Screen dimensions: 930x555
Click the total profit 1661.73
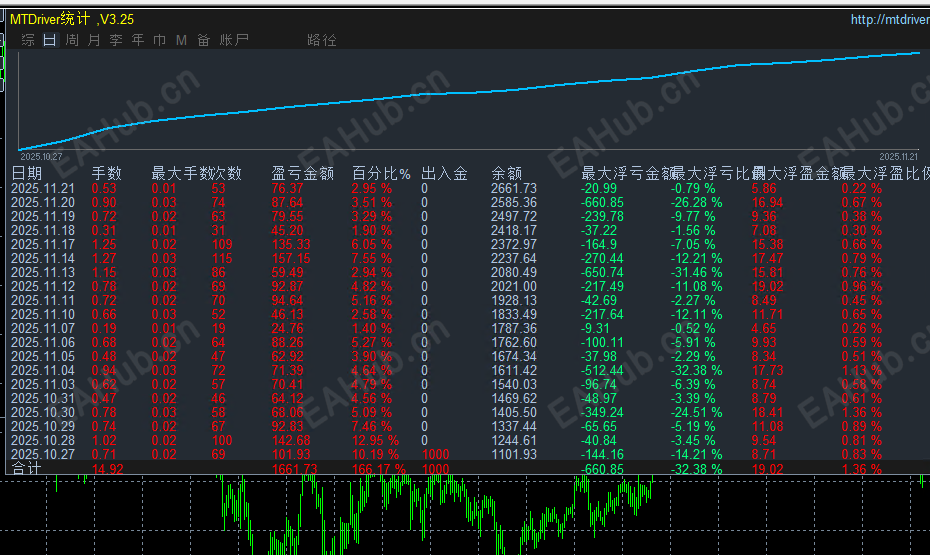pos(295,468)
